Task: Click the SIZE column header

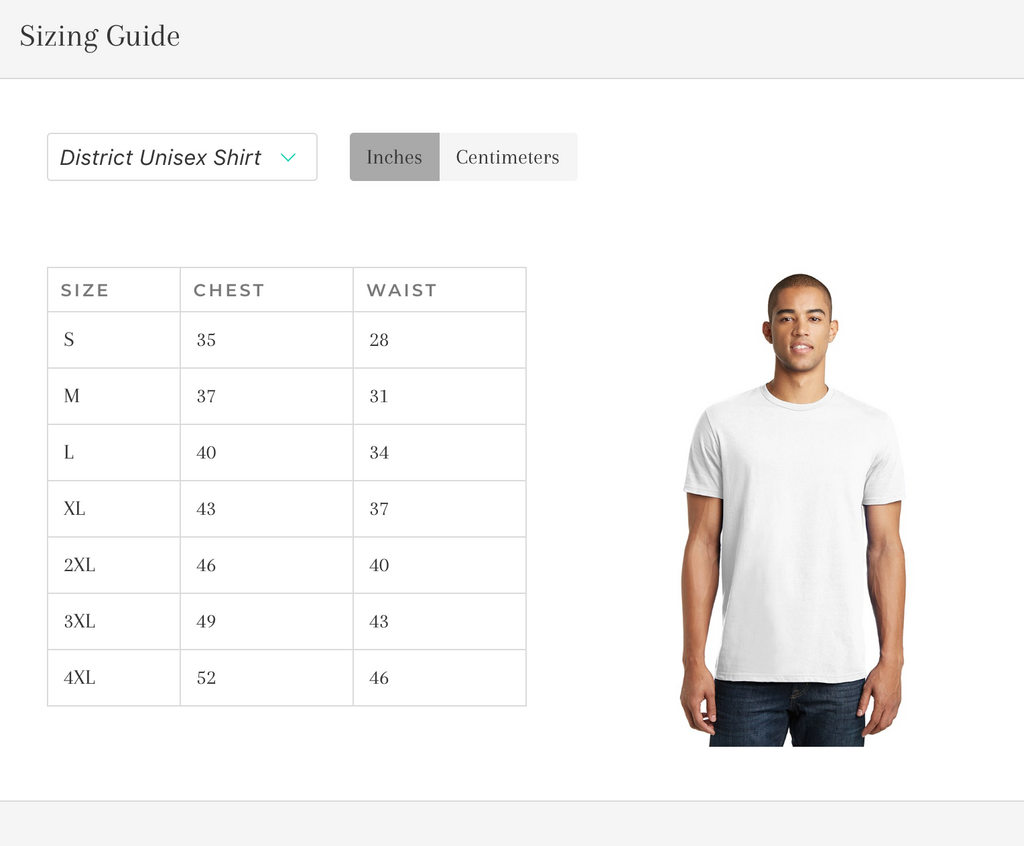Action: coord(85,290)
